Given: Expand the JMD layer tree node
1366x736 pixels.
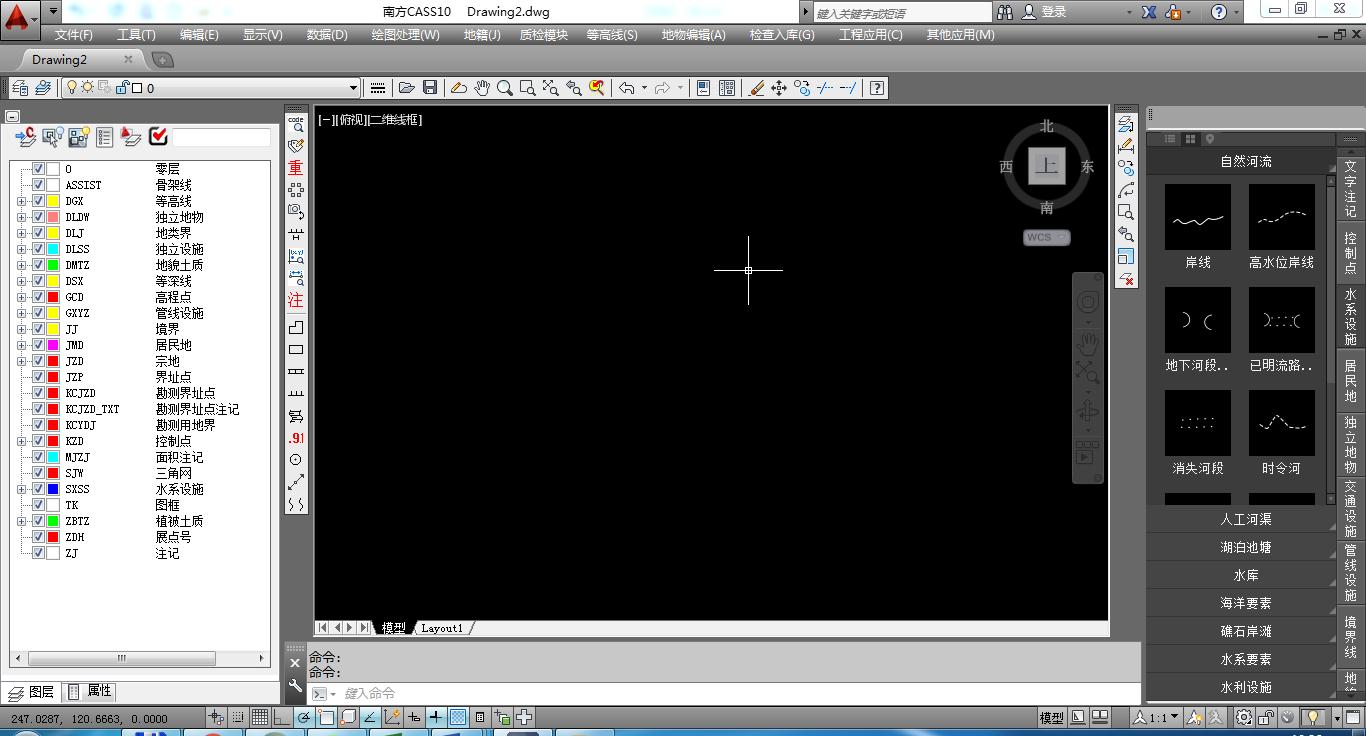Looking at the screenshot, I should 21,345.
